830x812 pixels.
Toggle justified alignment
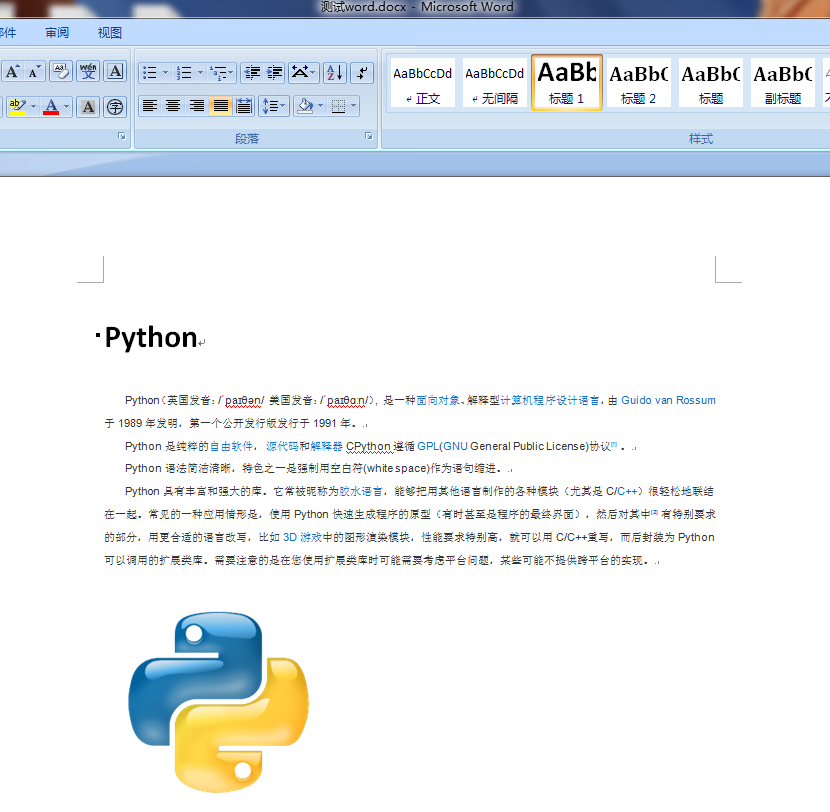click(220, 106)
